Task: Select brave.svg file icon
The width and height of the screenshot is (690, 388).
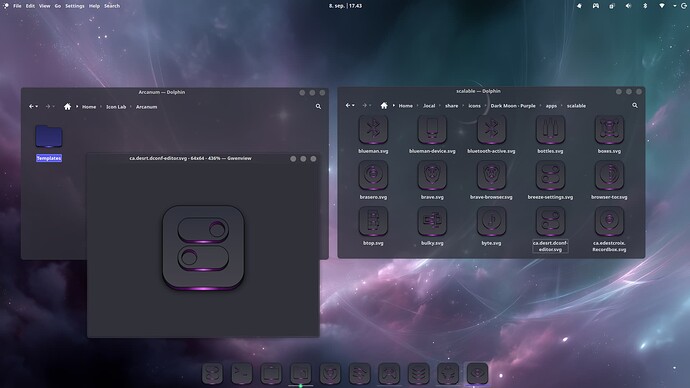Action: (432, 176)
